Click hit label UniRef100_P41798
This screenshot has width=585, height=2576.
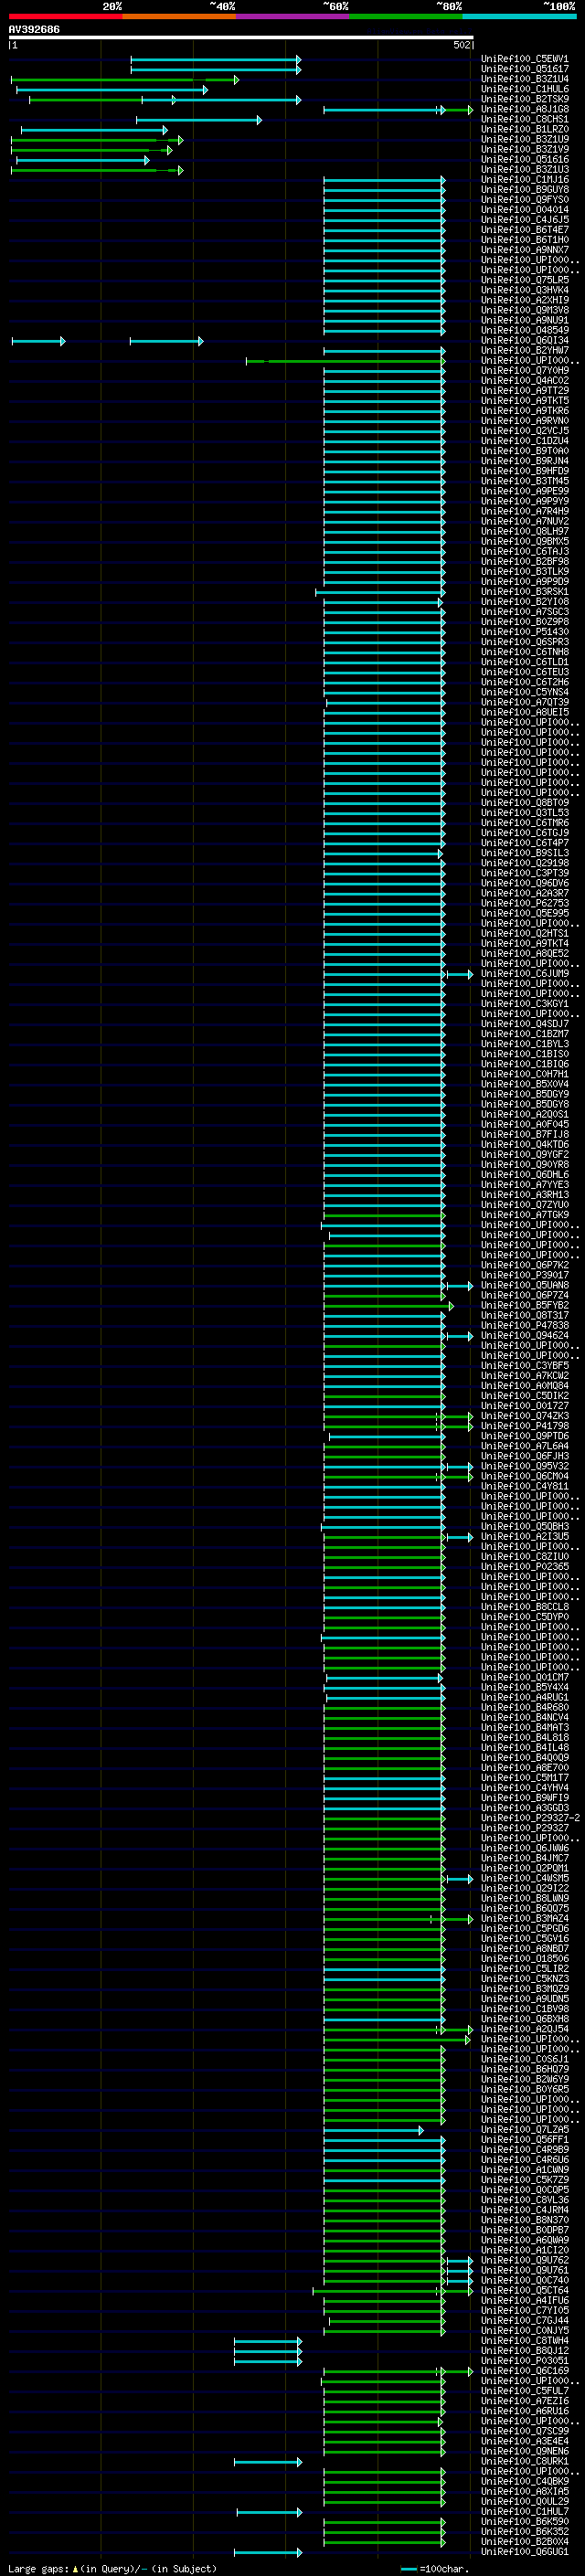pos(524,1427)
